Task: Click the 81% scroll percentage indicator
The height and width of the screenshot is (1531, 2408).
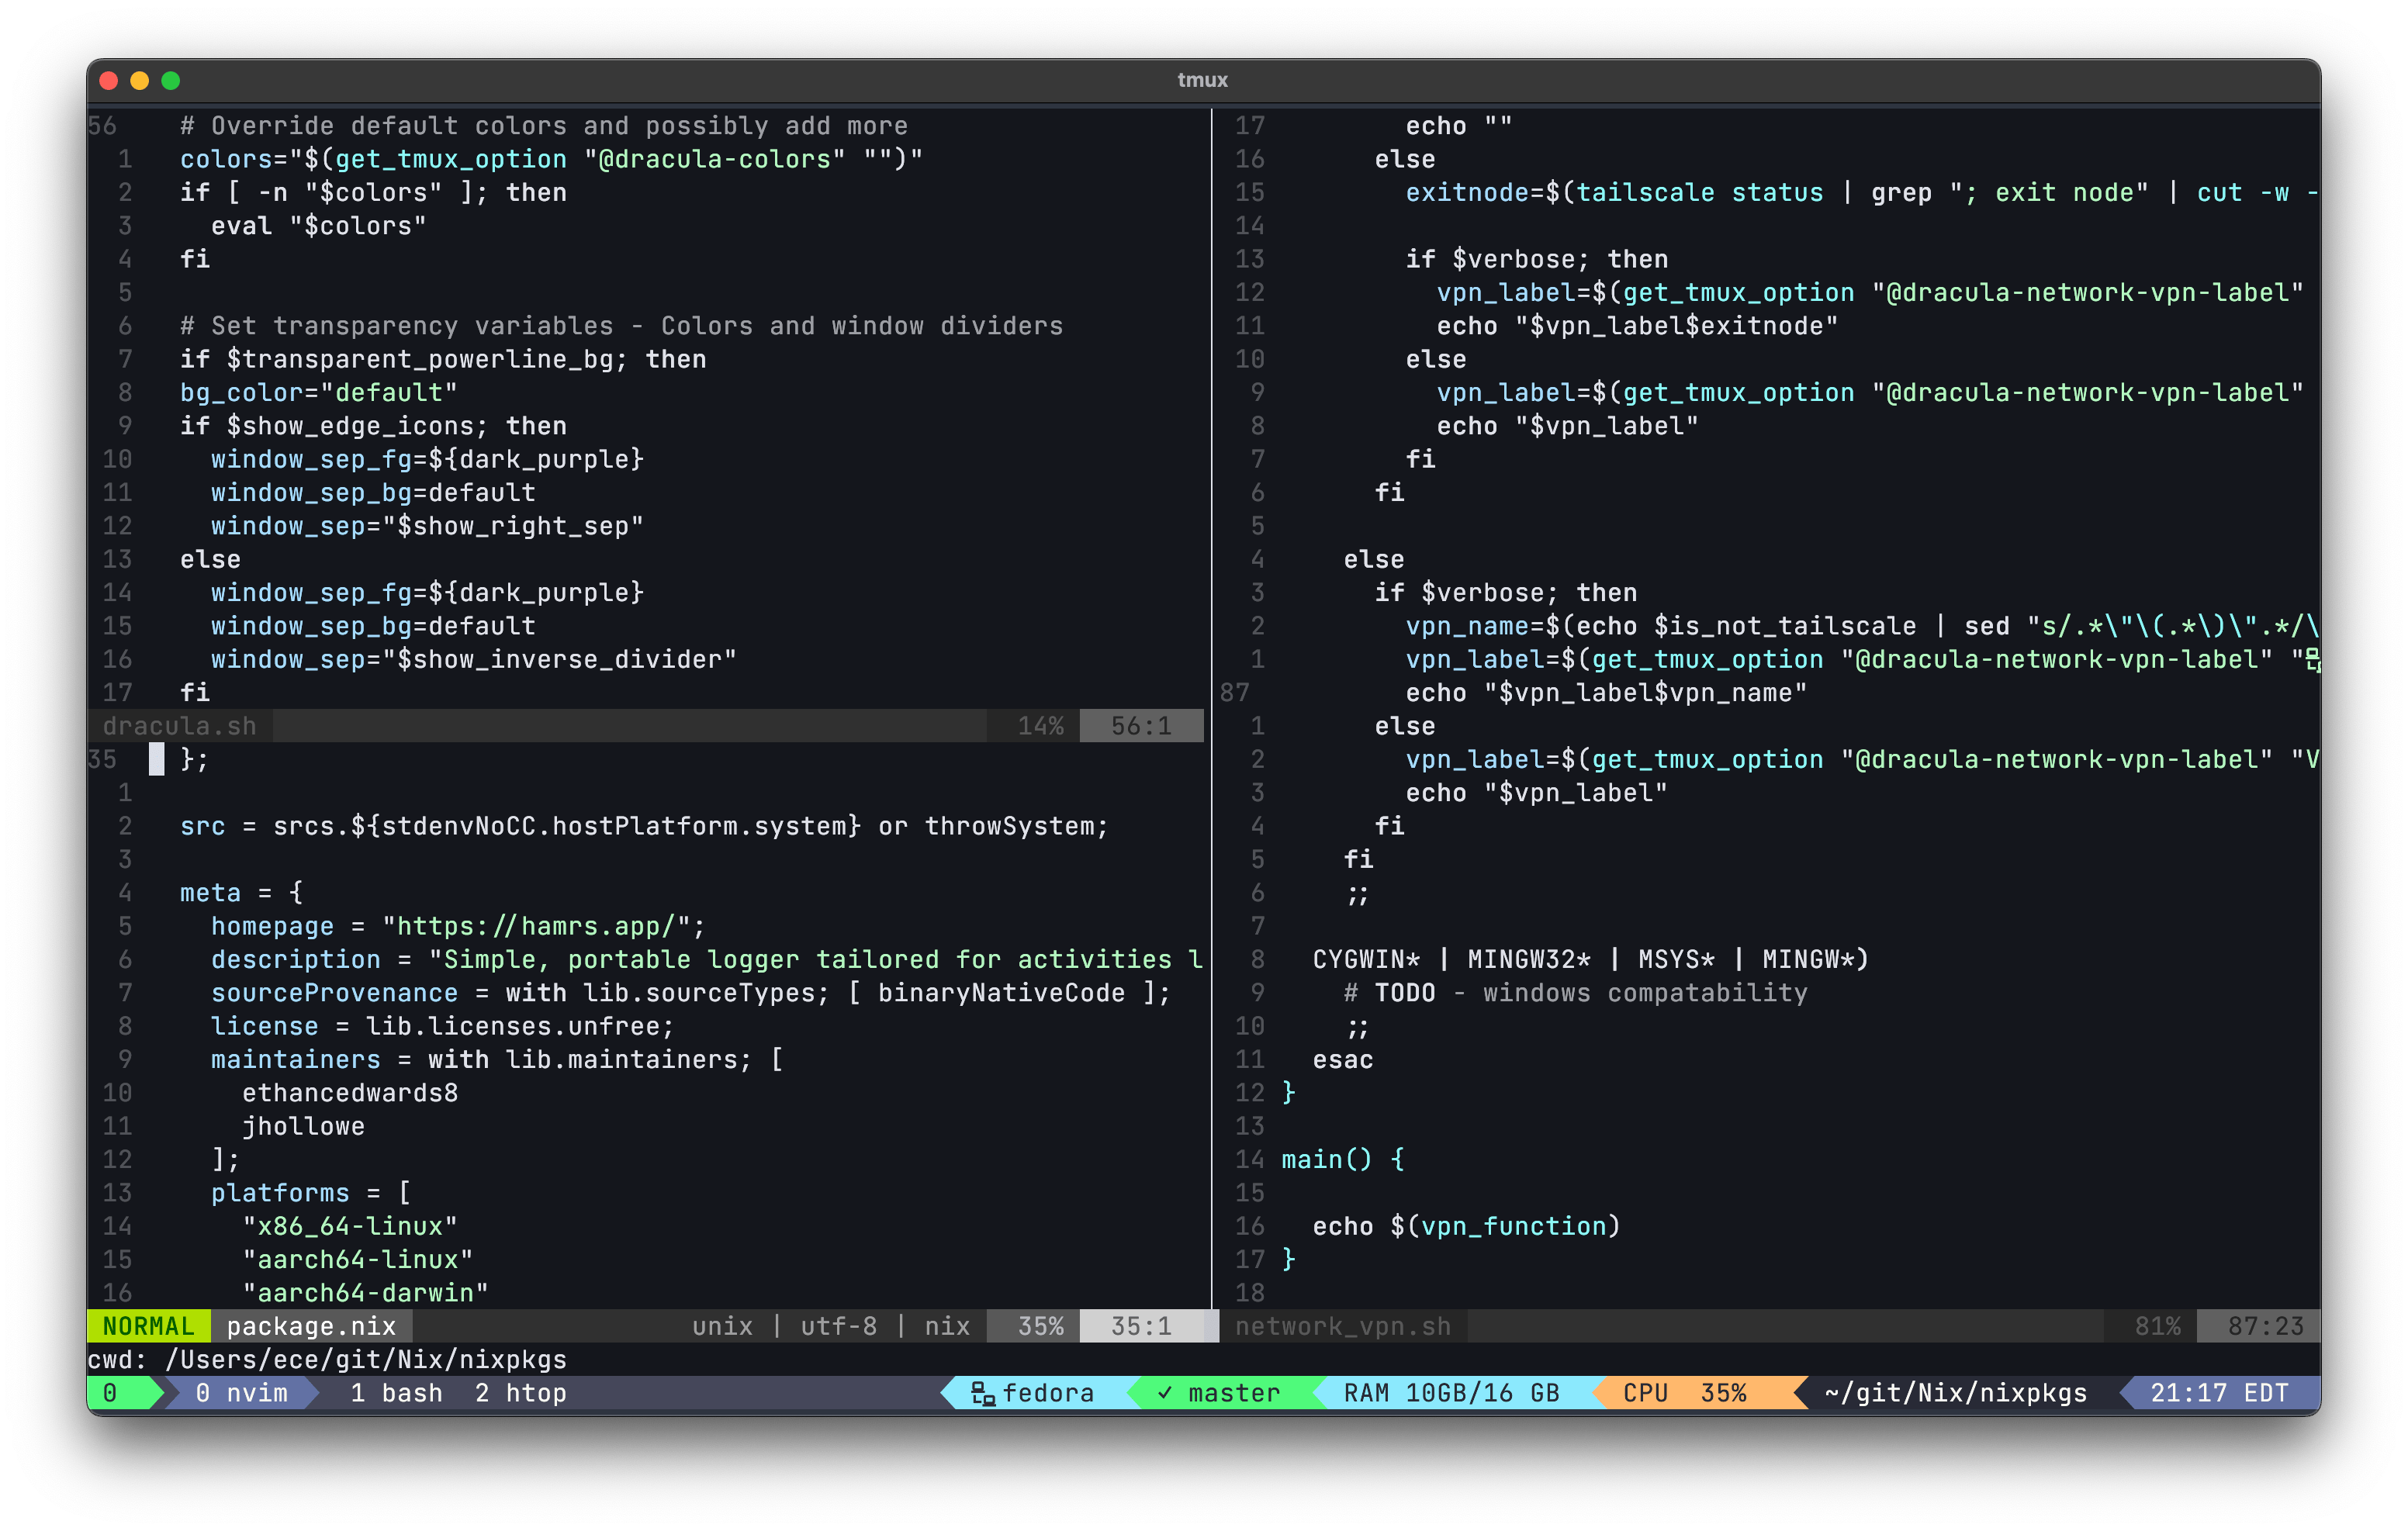Action: pos(2157,1326)
